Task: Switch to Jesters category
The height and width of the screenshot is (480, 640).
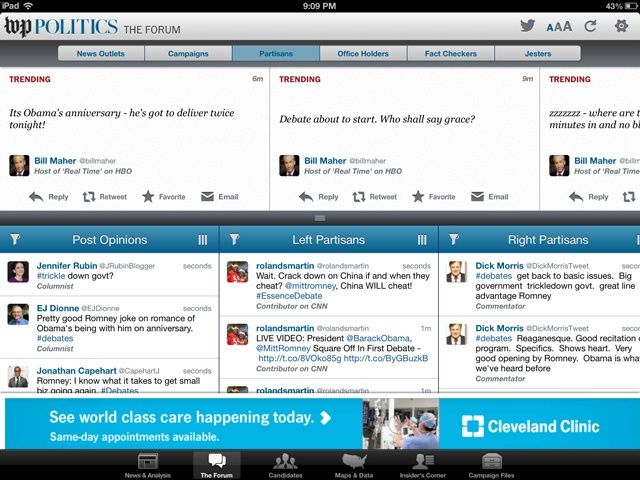Action: [538, 53]
